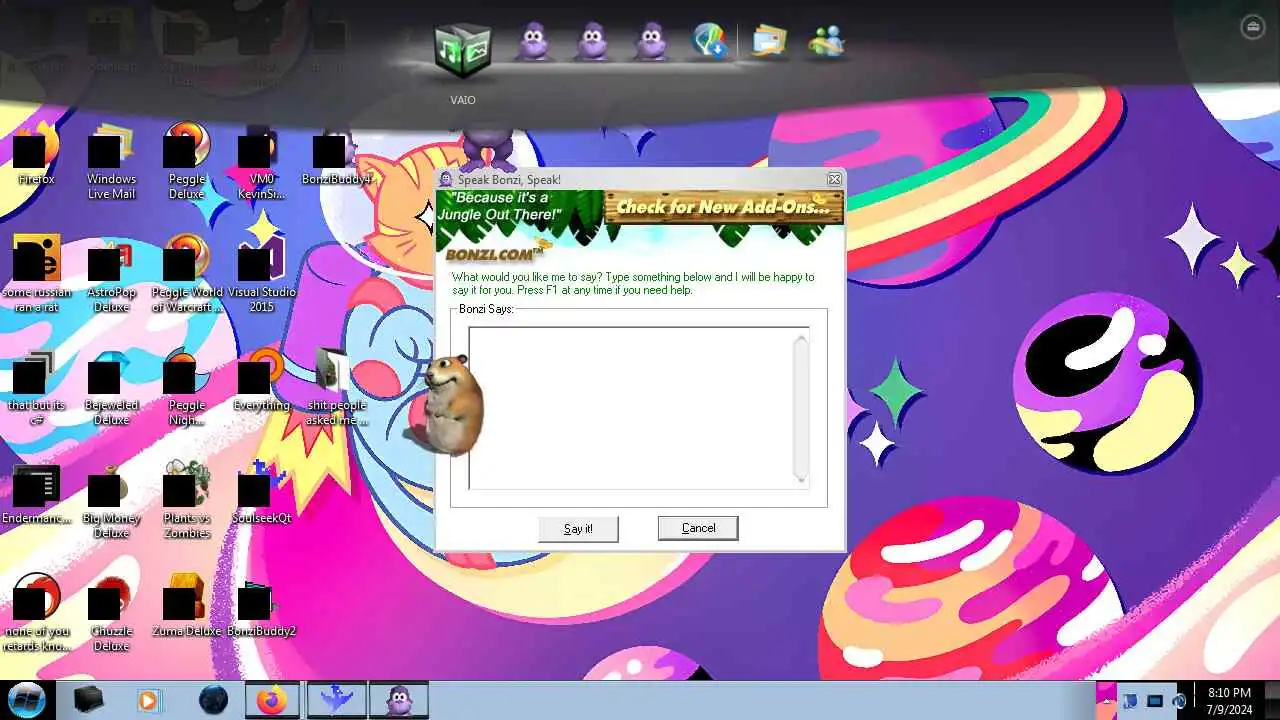The image size is (1280, 720).
Task: Open the Windows Live Mail desktop shortcut
Action: pyautogui.click(x=111, y=162)
